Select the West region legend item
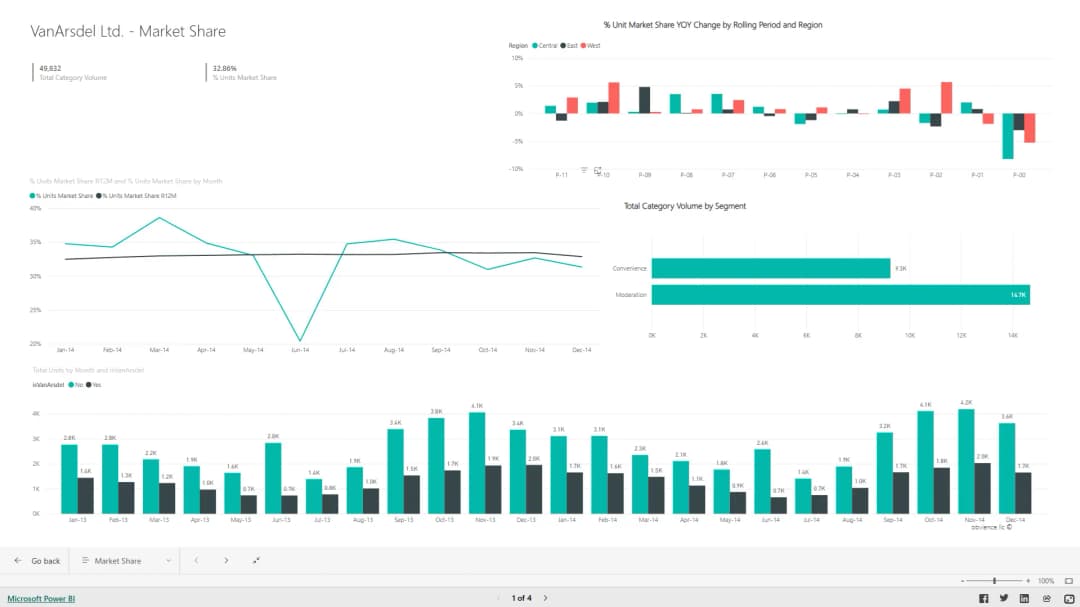The image size is (1080, 607). tap(590, 45)
